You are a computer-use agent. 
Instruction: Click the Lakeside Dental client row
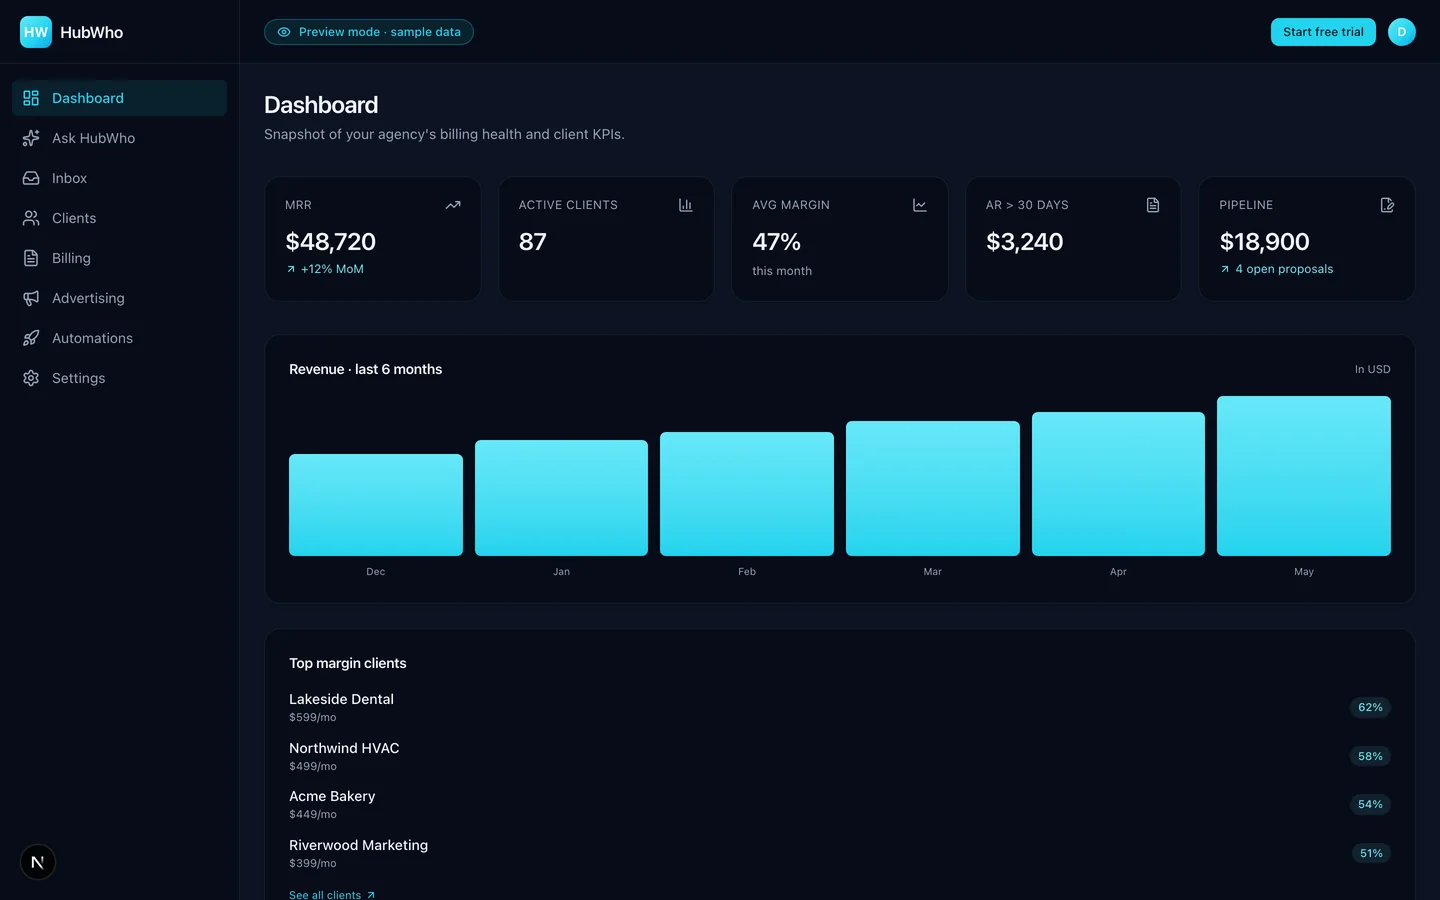[x=840, y=707]
